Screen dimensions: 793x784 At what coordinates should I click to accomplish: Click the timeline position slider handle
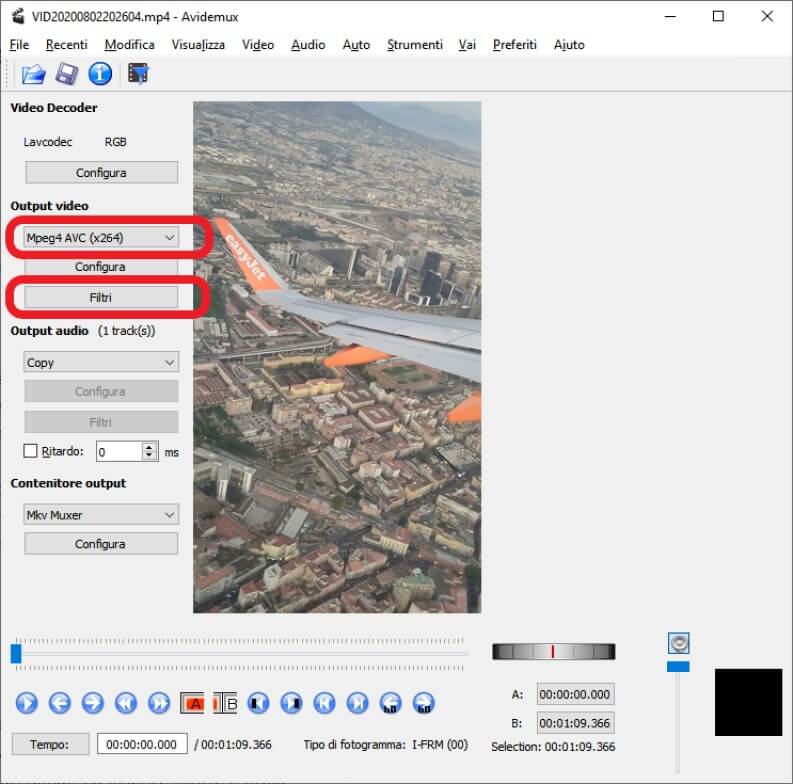coord(16,653)
